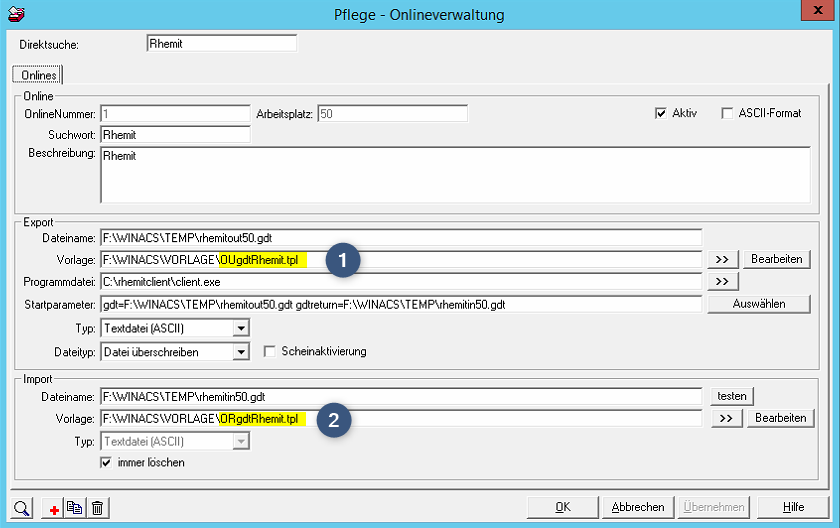Browse for Export Vorlage file with >> button

723,259
